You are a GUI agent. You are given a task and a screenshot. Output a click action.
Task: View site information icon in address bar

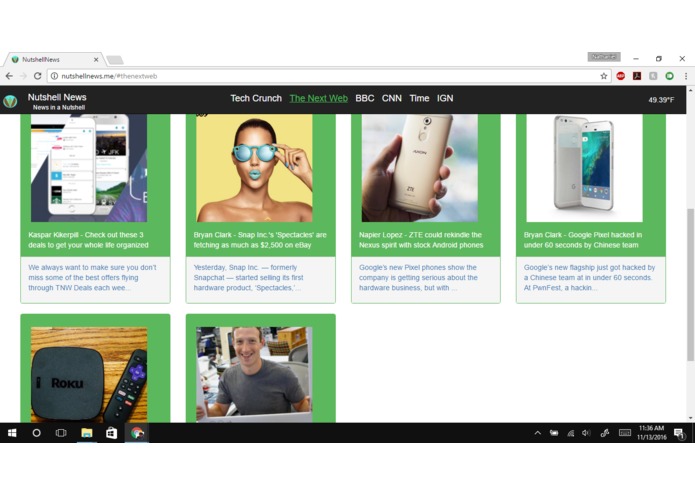[54, 76]
